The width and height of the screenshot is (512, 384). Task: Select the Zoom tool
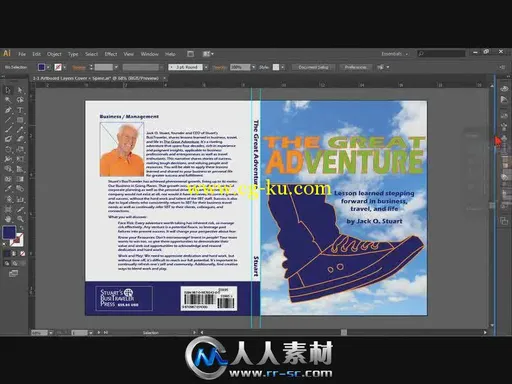point(20,219)
